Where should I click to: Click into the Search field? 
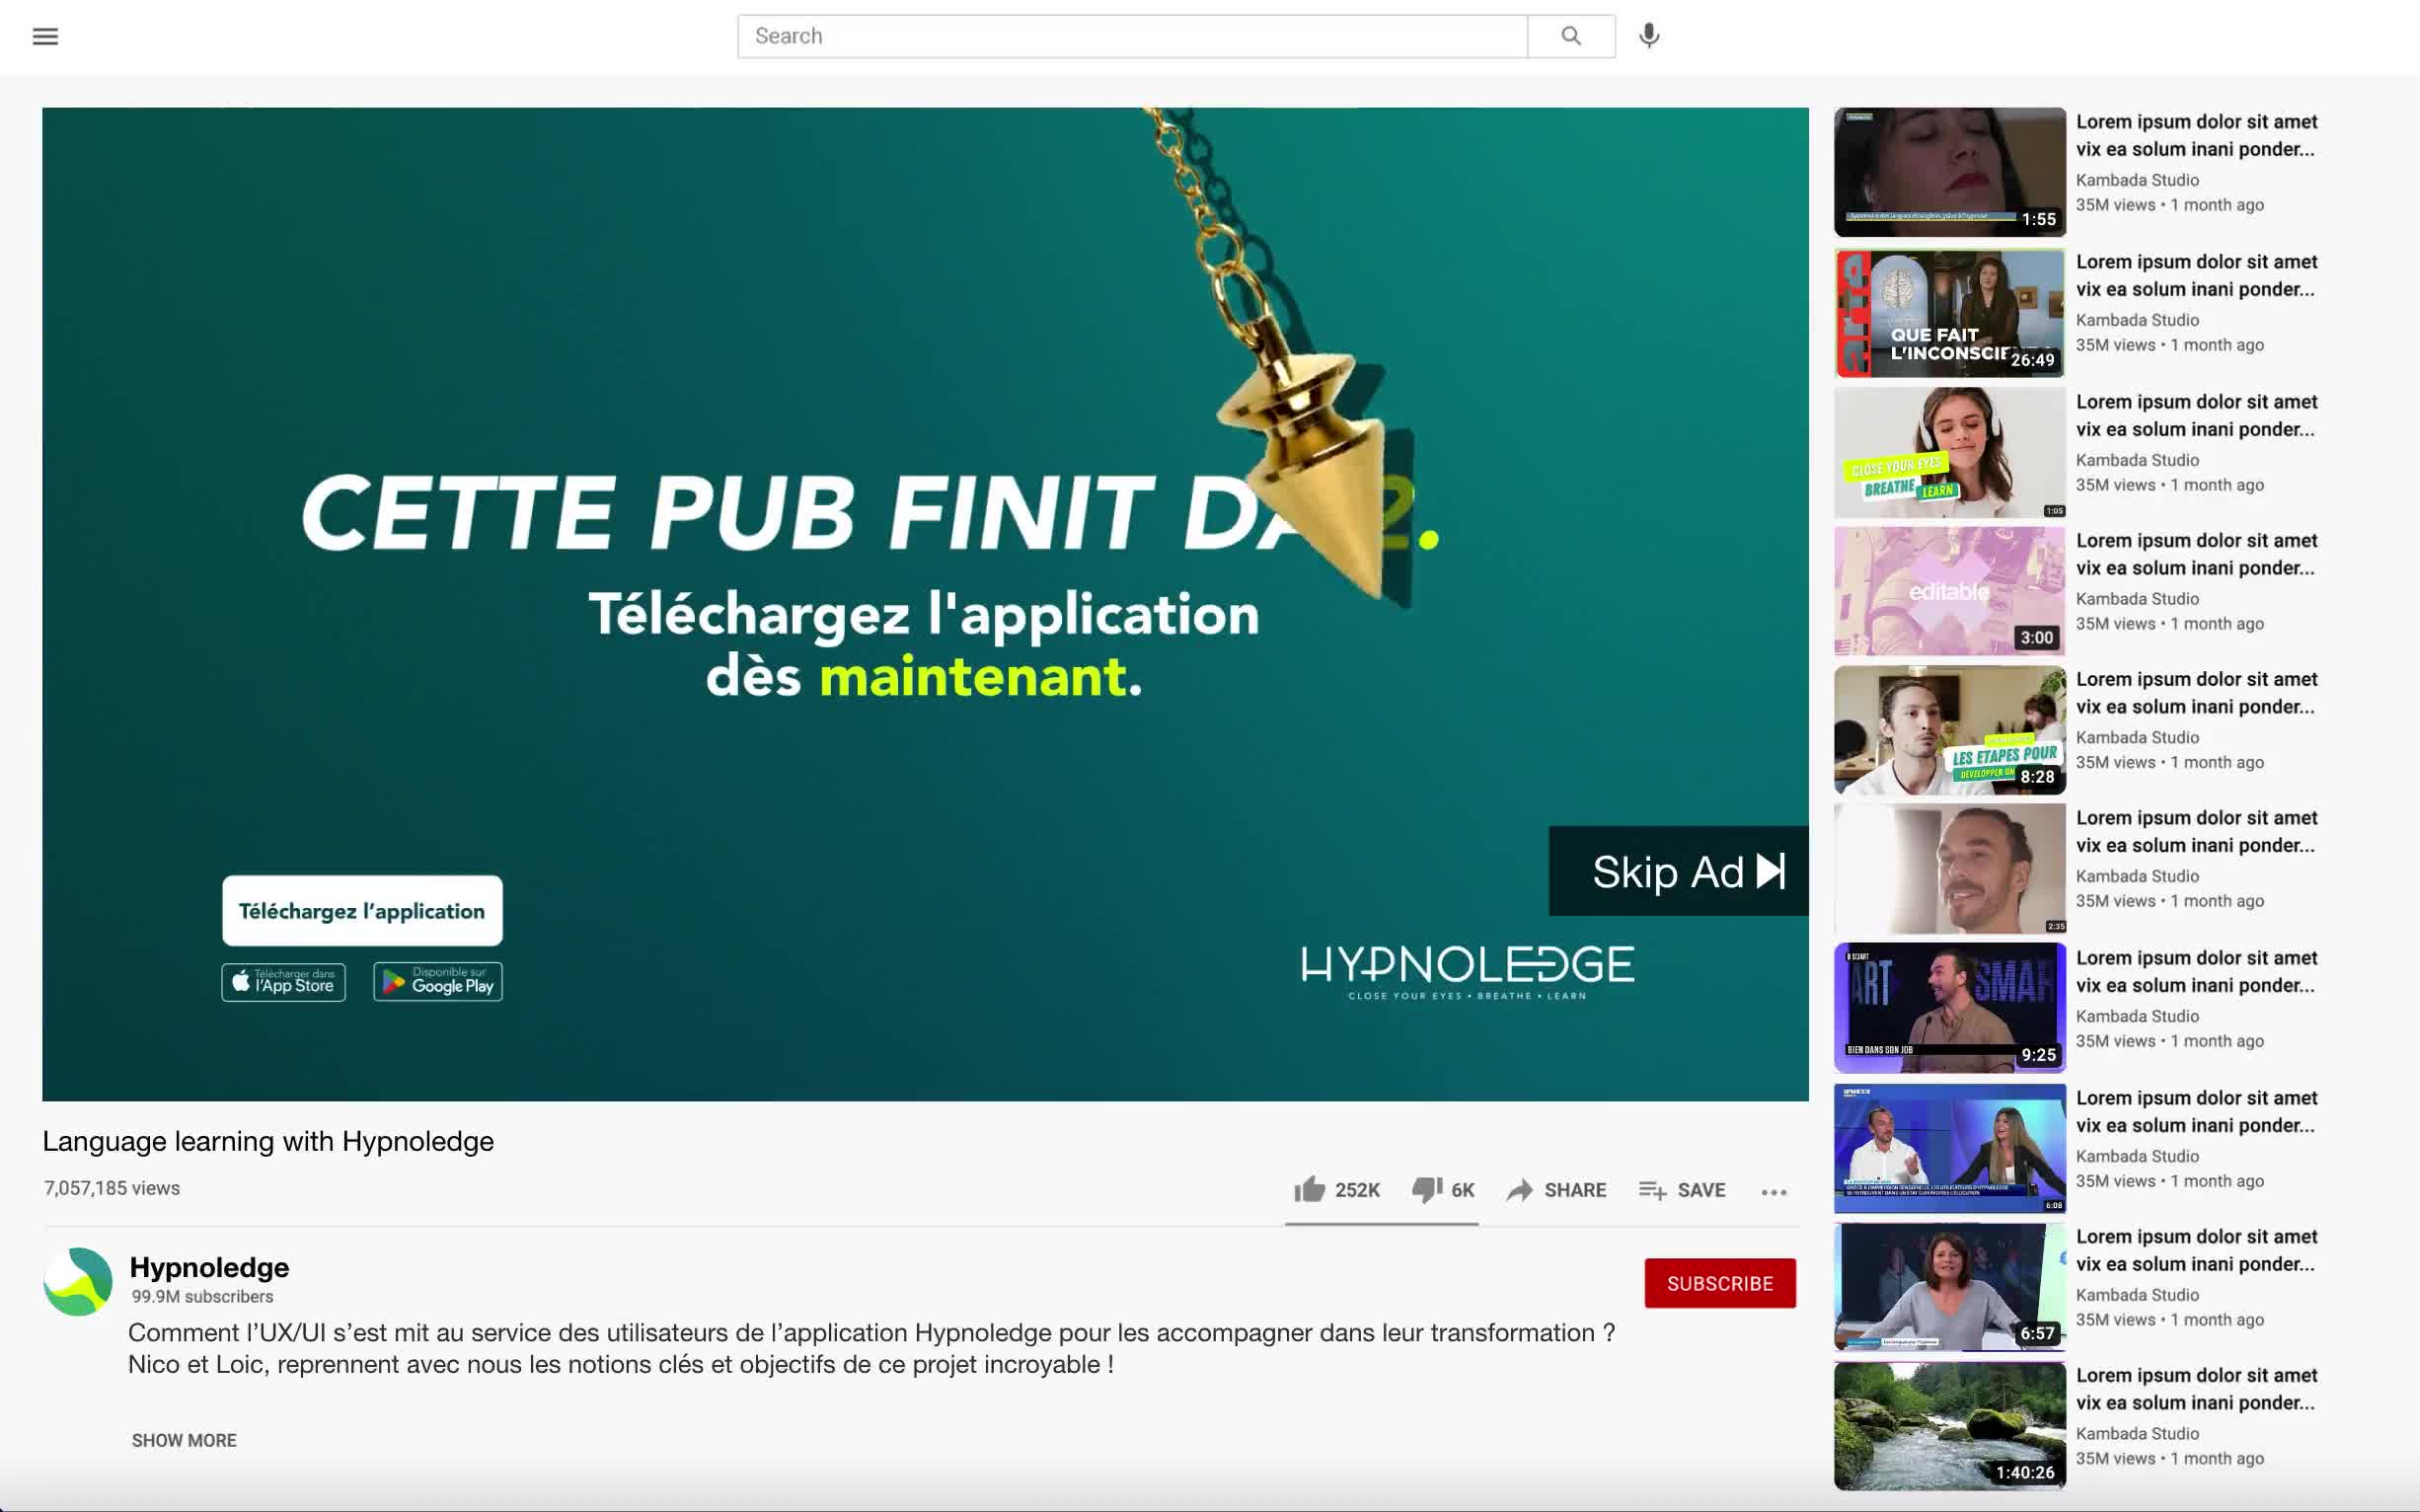pos(1132,36)
